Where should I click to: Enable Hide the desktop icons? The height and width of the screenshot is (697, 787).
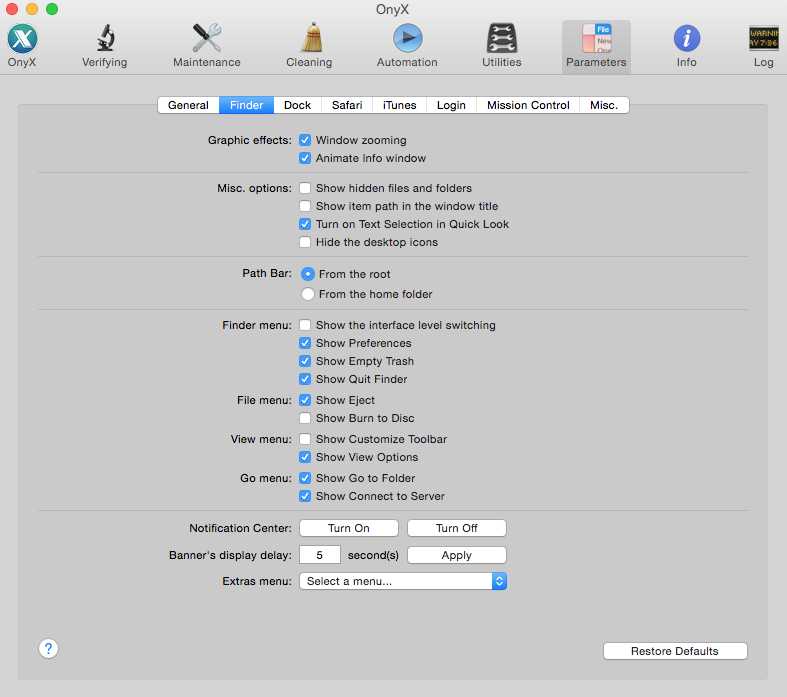tap(305, 242)
